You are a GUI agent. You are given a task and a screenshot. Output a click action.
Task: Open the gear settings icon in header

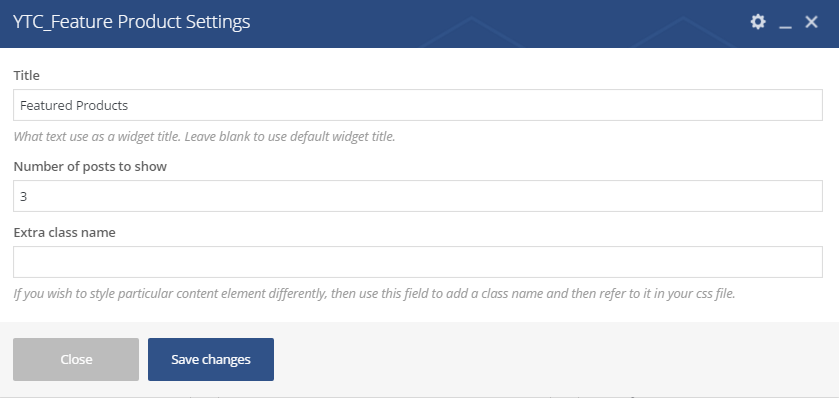click(x=758, y=22)
